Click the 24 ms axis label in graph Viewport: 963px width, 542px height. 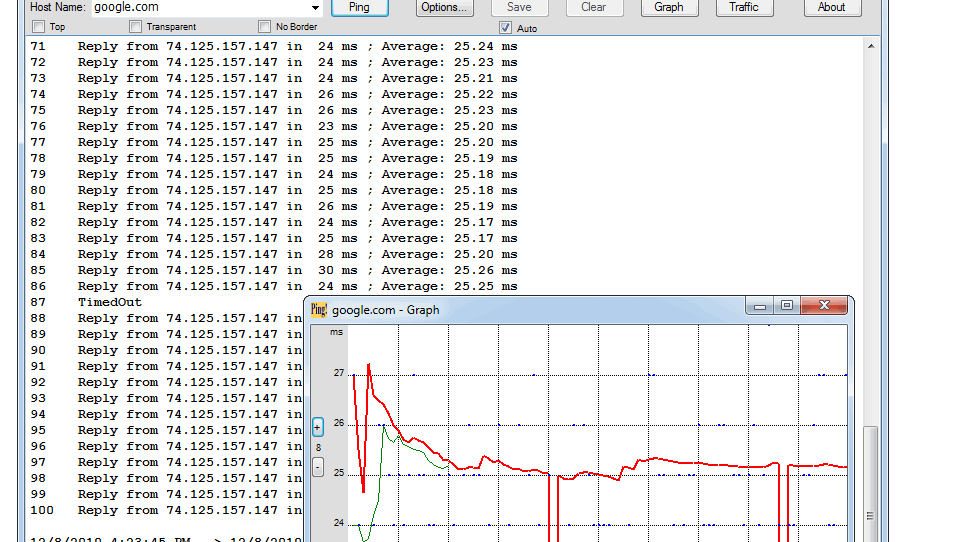pyautogui.click(x=338, y=523)
